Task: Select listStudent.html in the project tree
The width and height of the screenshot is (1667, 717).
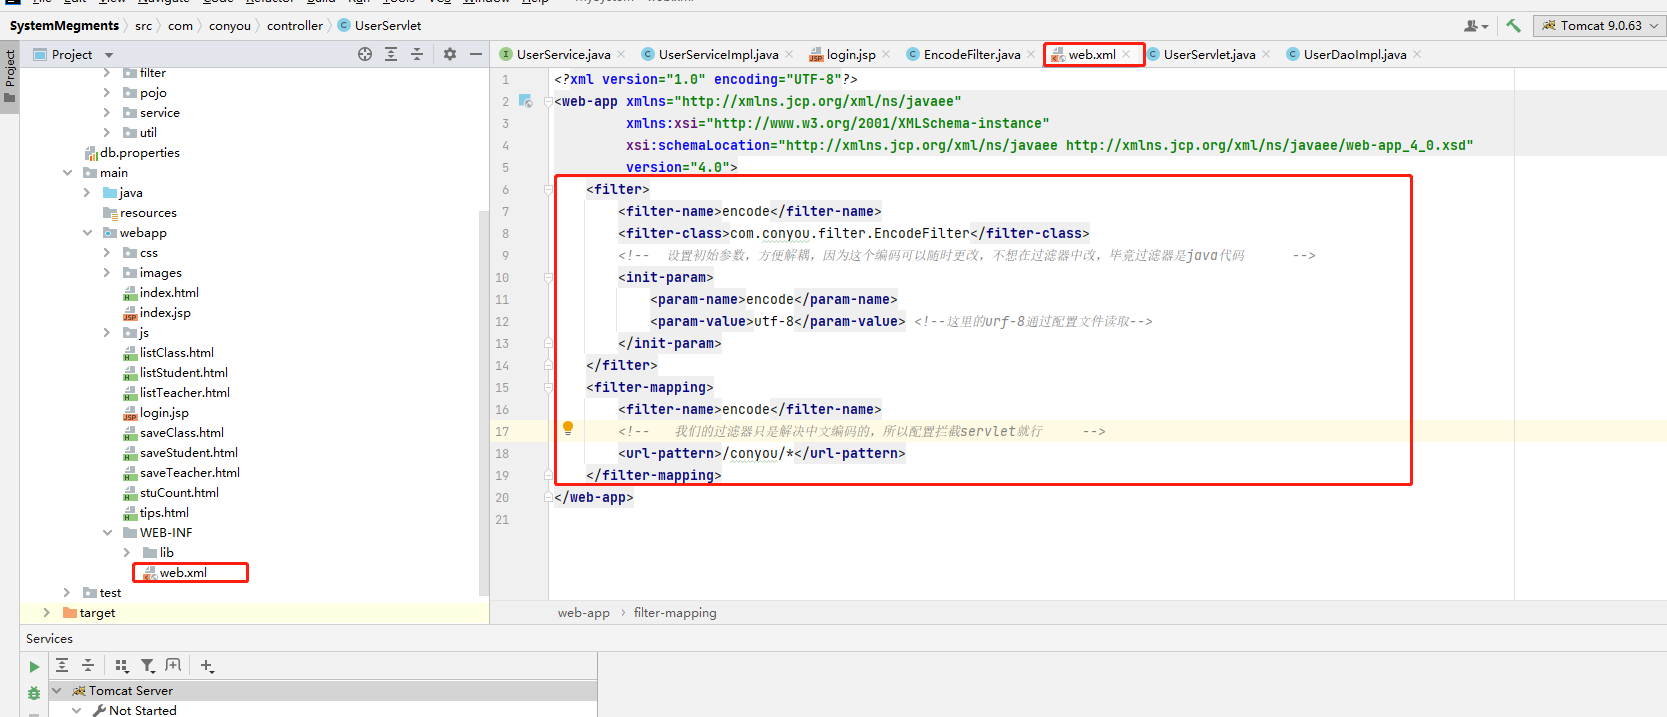Action: click(184, 373)
